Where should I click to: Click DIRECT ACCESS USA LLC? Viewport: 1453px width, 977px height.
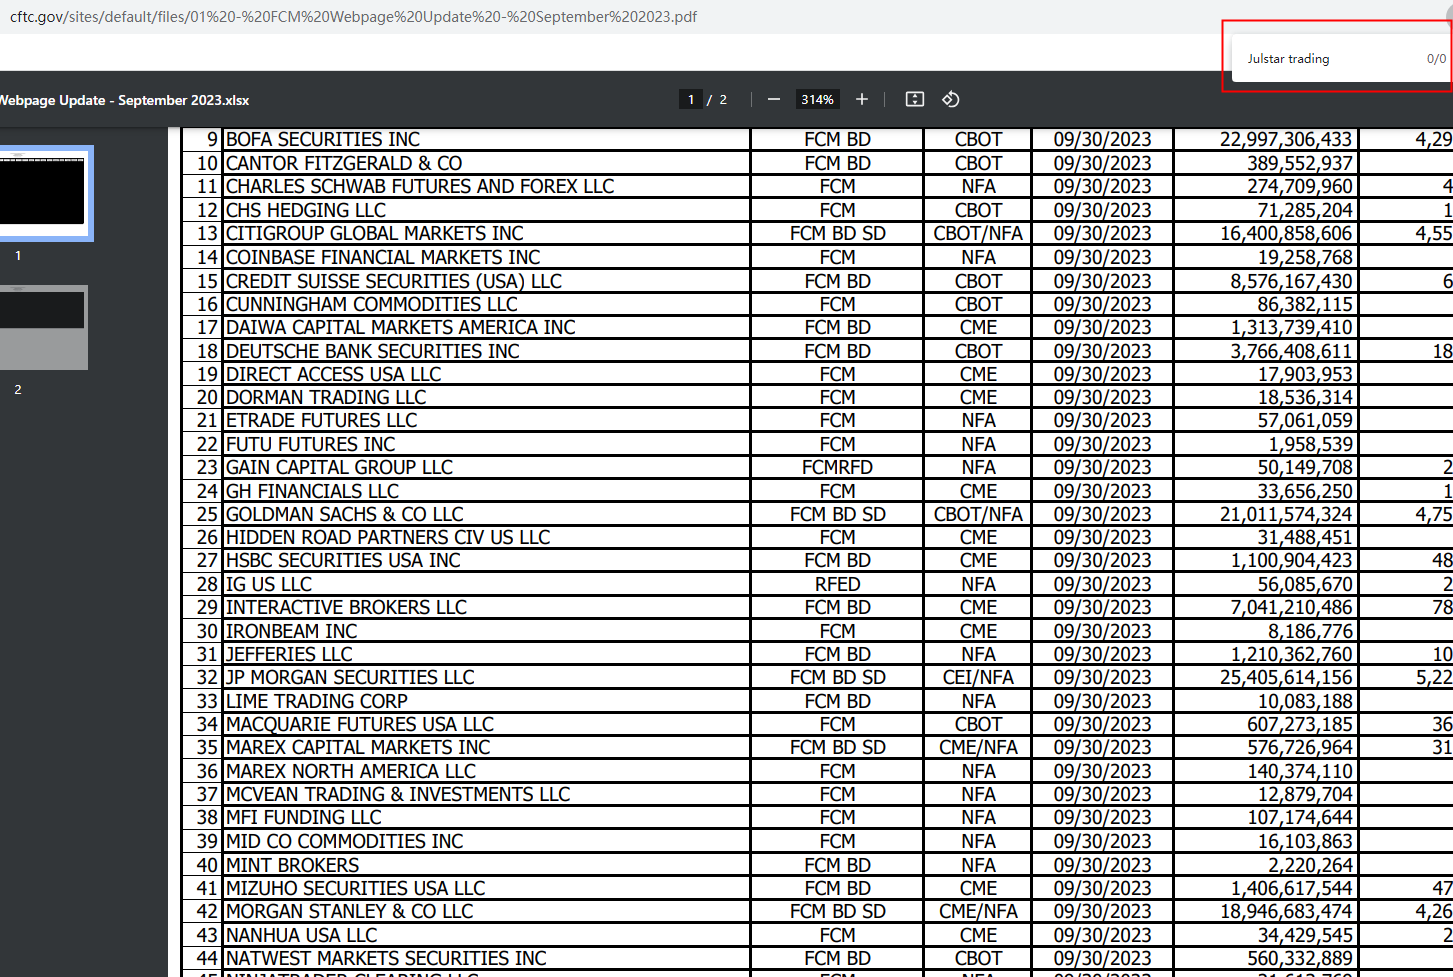coord(334,374)
